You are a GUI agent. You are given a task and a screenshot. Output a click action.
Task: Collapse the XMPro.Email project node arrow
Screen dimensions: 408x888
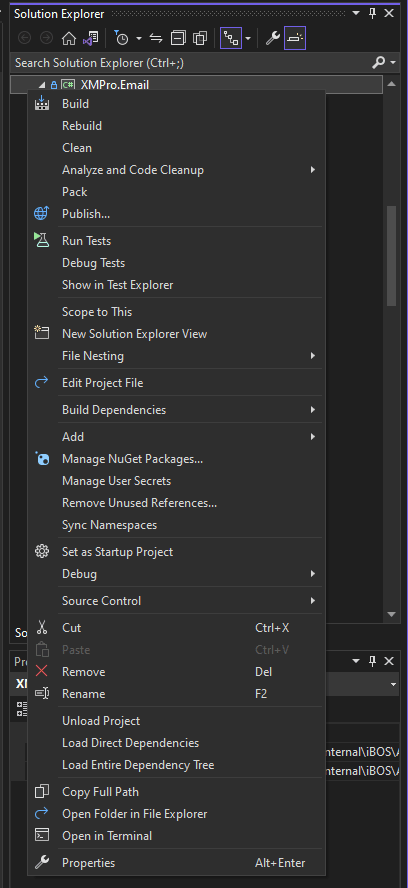point(42,85)
